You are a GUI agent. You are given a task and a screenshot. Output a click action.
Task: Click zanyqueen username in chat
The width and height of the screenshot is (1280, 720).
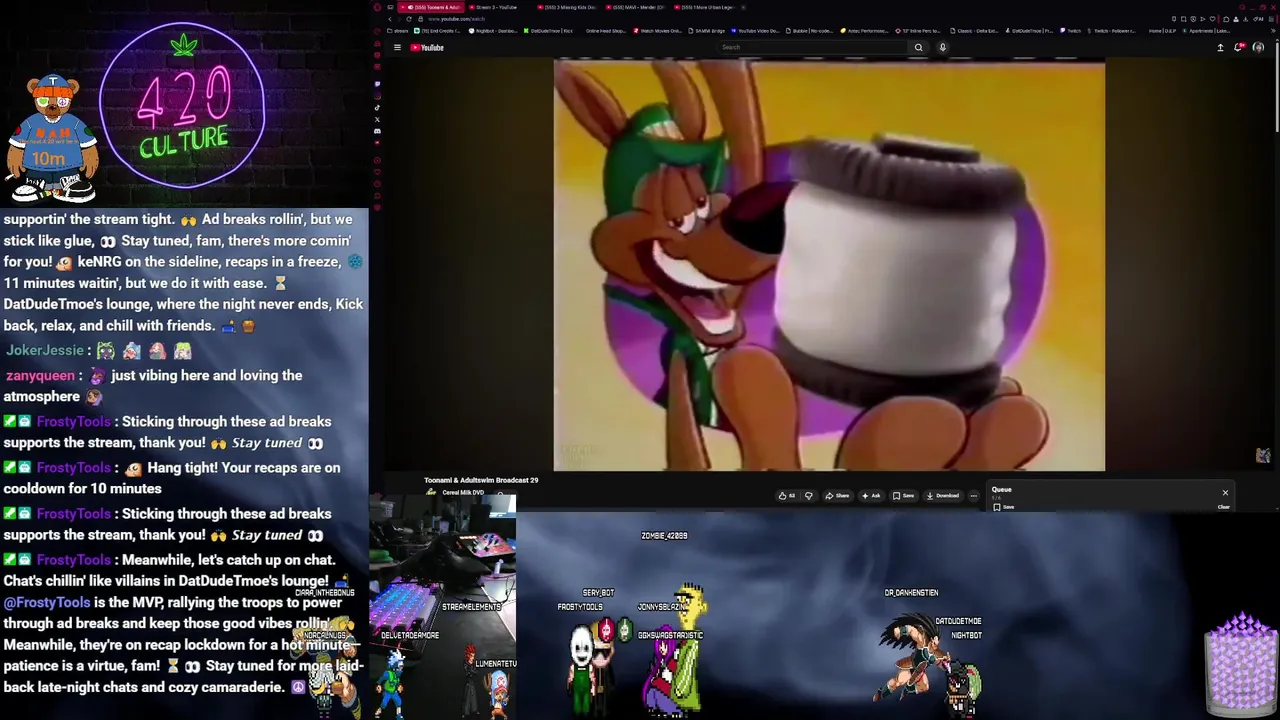pyautogui.click(x=40, y=376)
